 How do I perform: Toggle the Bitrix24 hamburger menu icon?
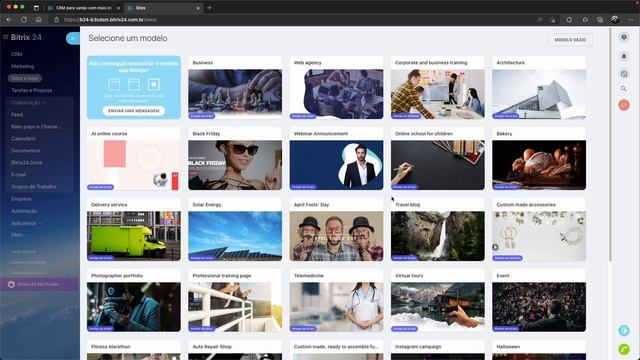5,37
